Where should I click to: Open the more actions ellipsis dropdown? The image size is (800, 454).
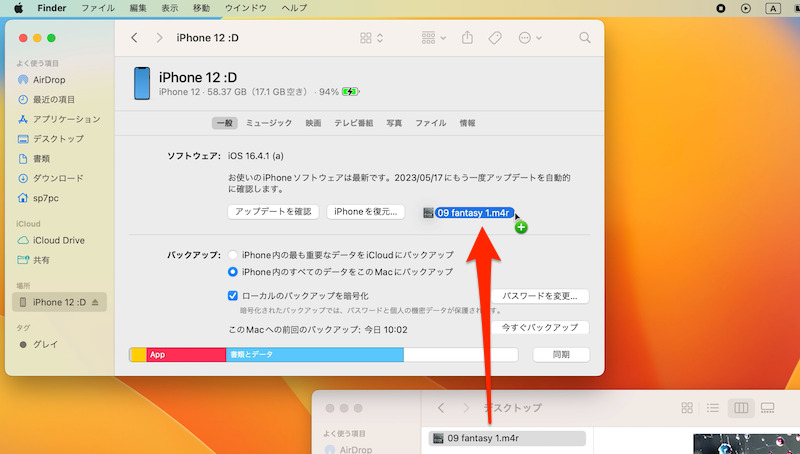click(530, 38)
